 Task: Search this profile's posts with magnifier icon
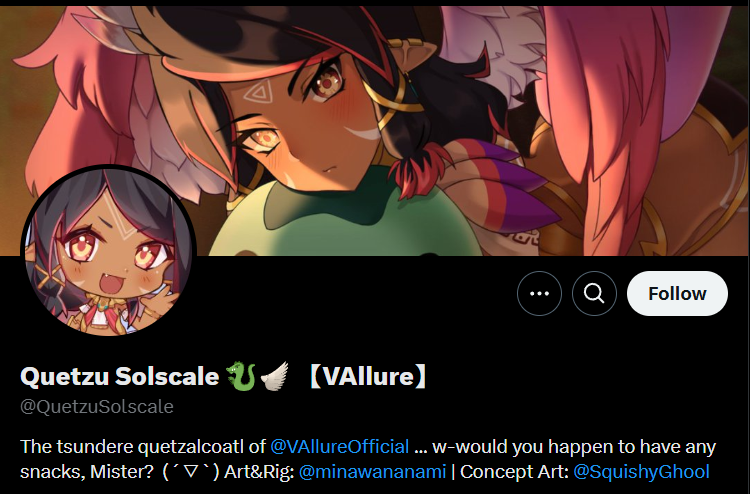(594, 293)
